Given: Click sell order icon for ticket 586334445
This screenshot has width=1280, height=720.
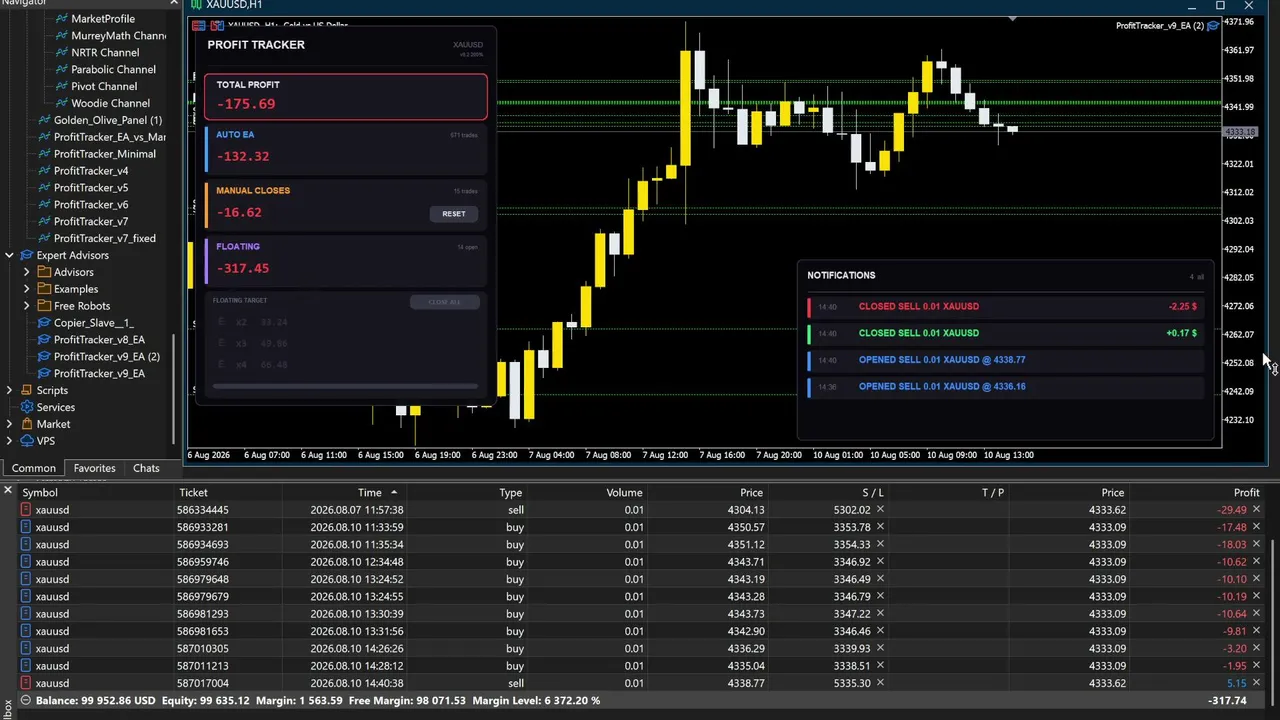Looking at the screenshot, I should coord(26,510).
